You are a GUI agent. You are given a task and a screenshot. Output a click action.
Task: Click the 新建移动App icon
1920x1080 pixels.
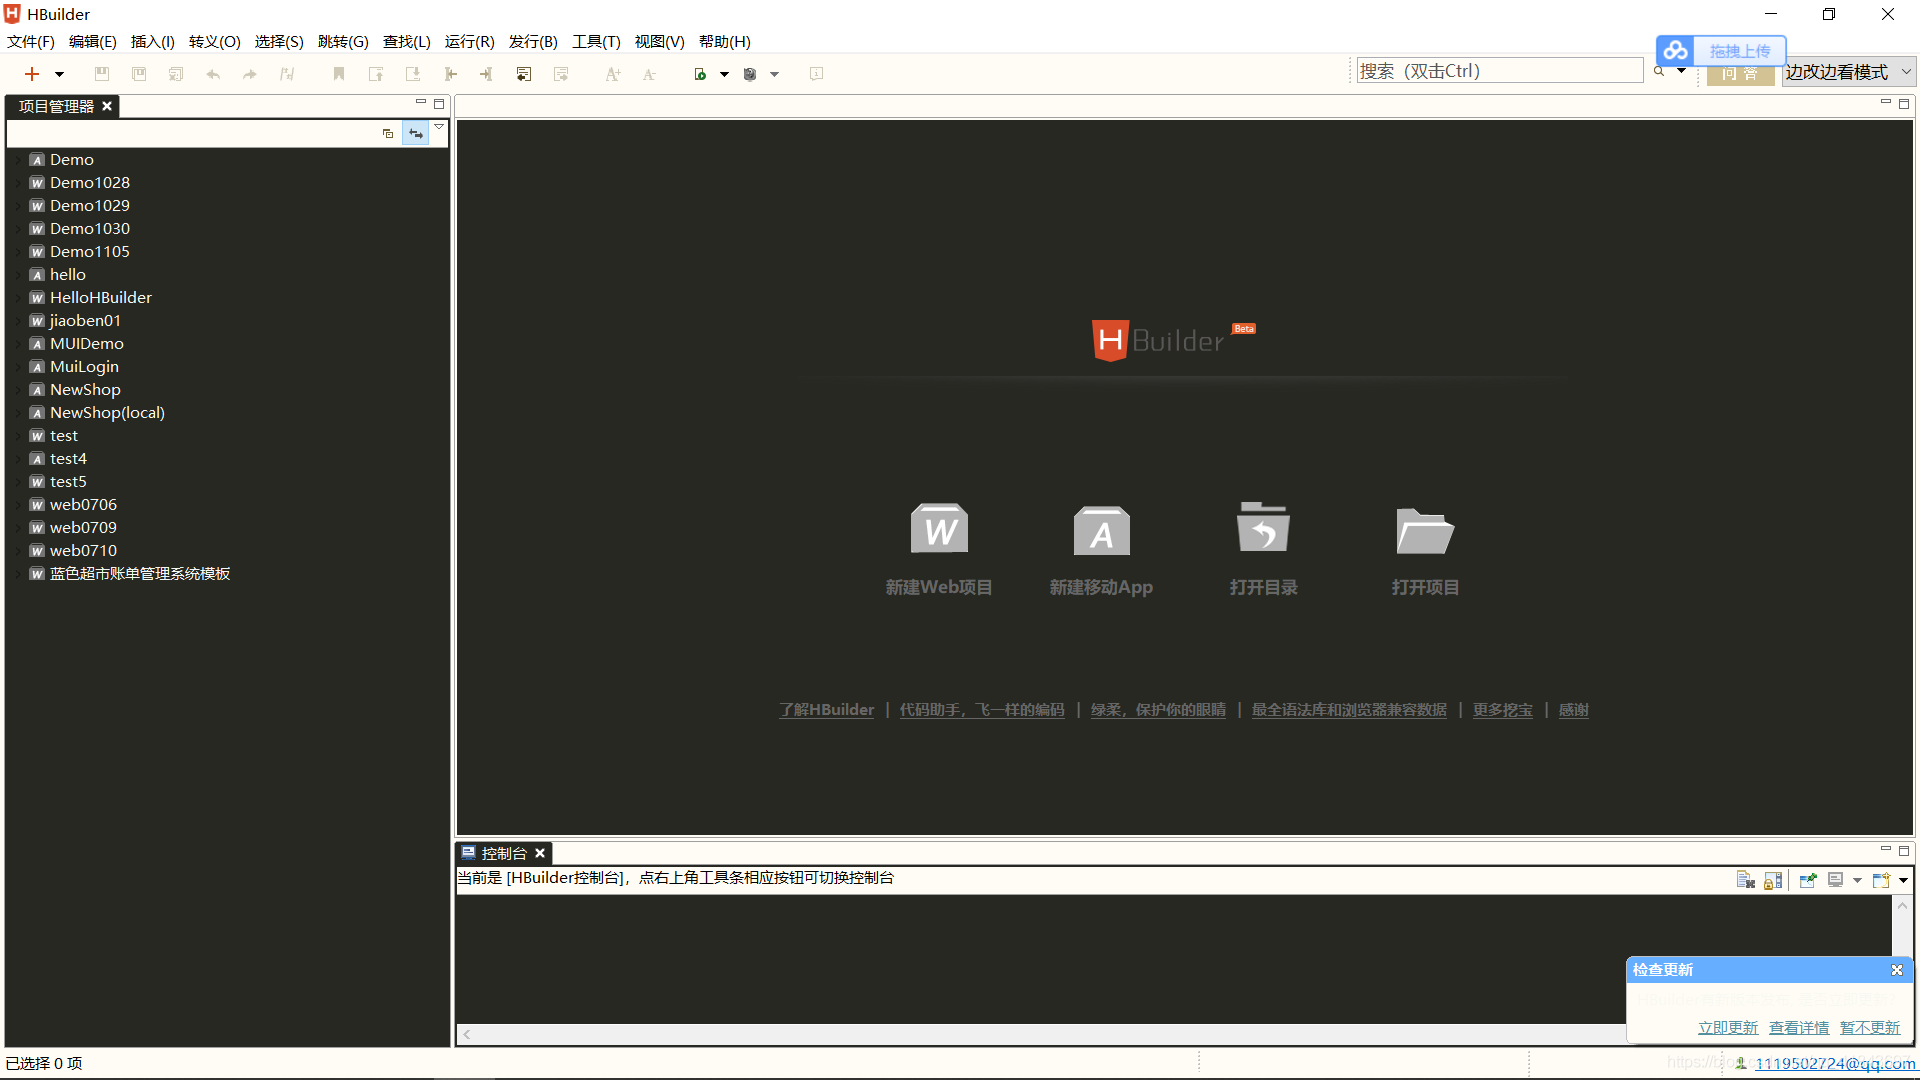pos(1101,530)
